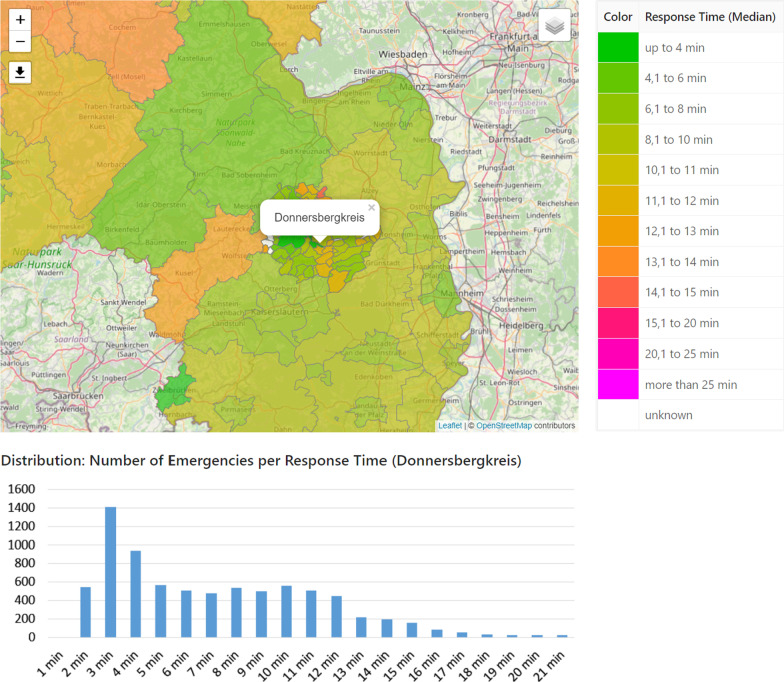Open the OpenStreetMap attribution link
784x682 pixels.
pos(503,425)
